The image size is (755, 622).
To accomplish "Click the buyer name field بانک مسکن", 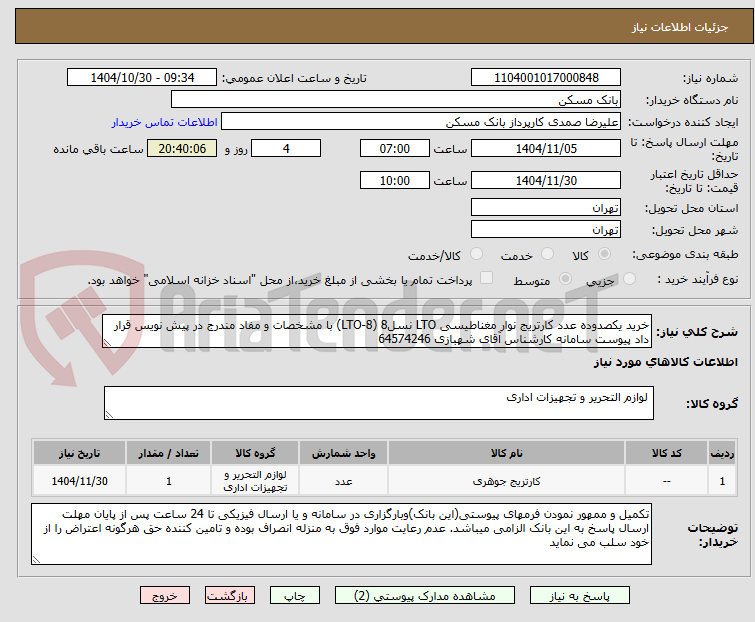I will 396,100.
